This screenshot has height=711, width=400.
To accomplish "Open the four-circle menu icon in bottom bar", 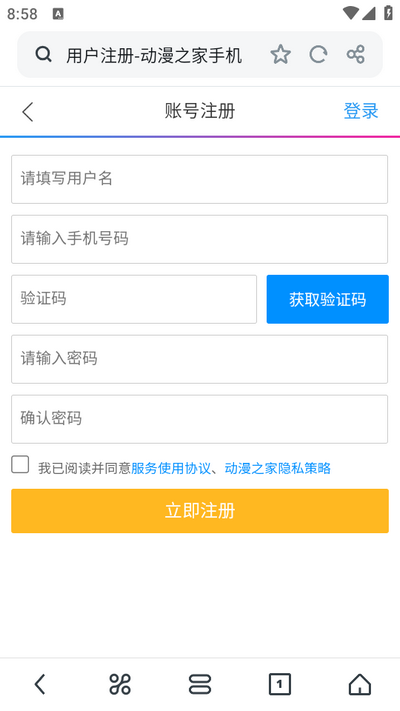I will click(120, 684).
